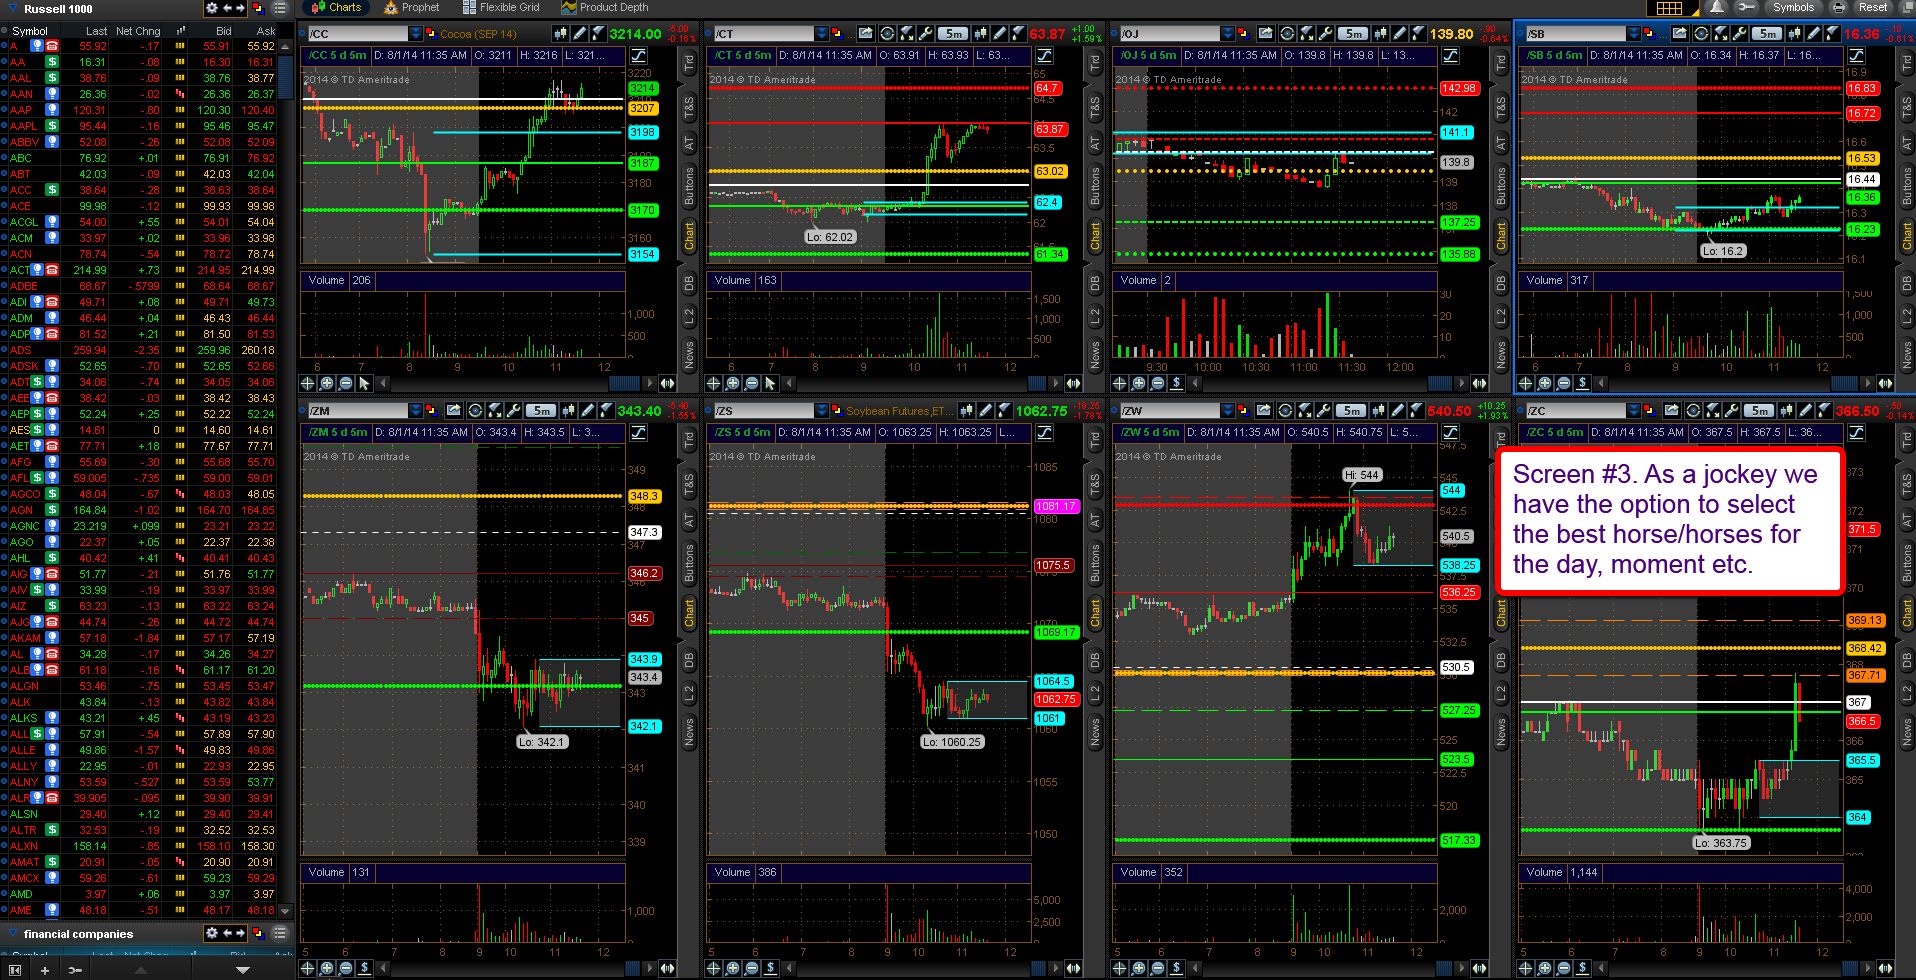Select the pencil drawing tool on the /ZW chart
The width and height of the screenshot is (1916, 980).
[1397, 411]
